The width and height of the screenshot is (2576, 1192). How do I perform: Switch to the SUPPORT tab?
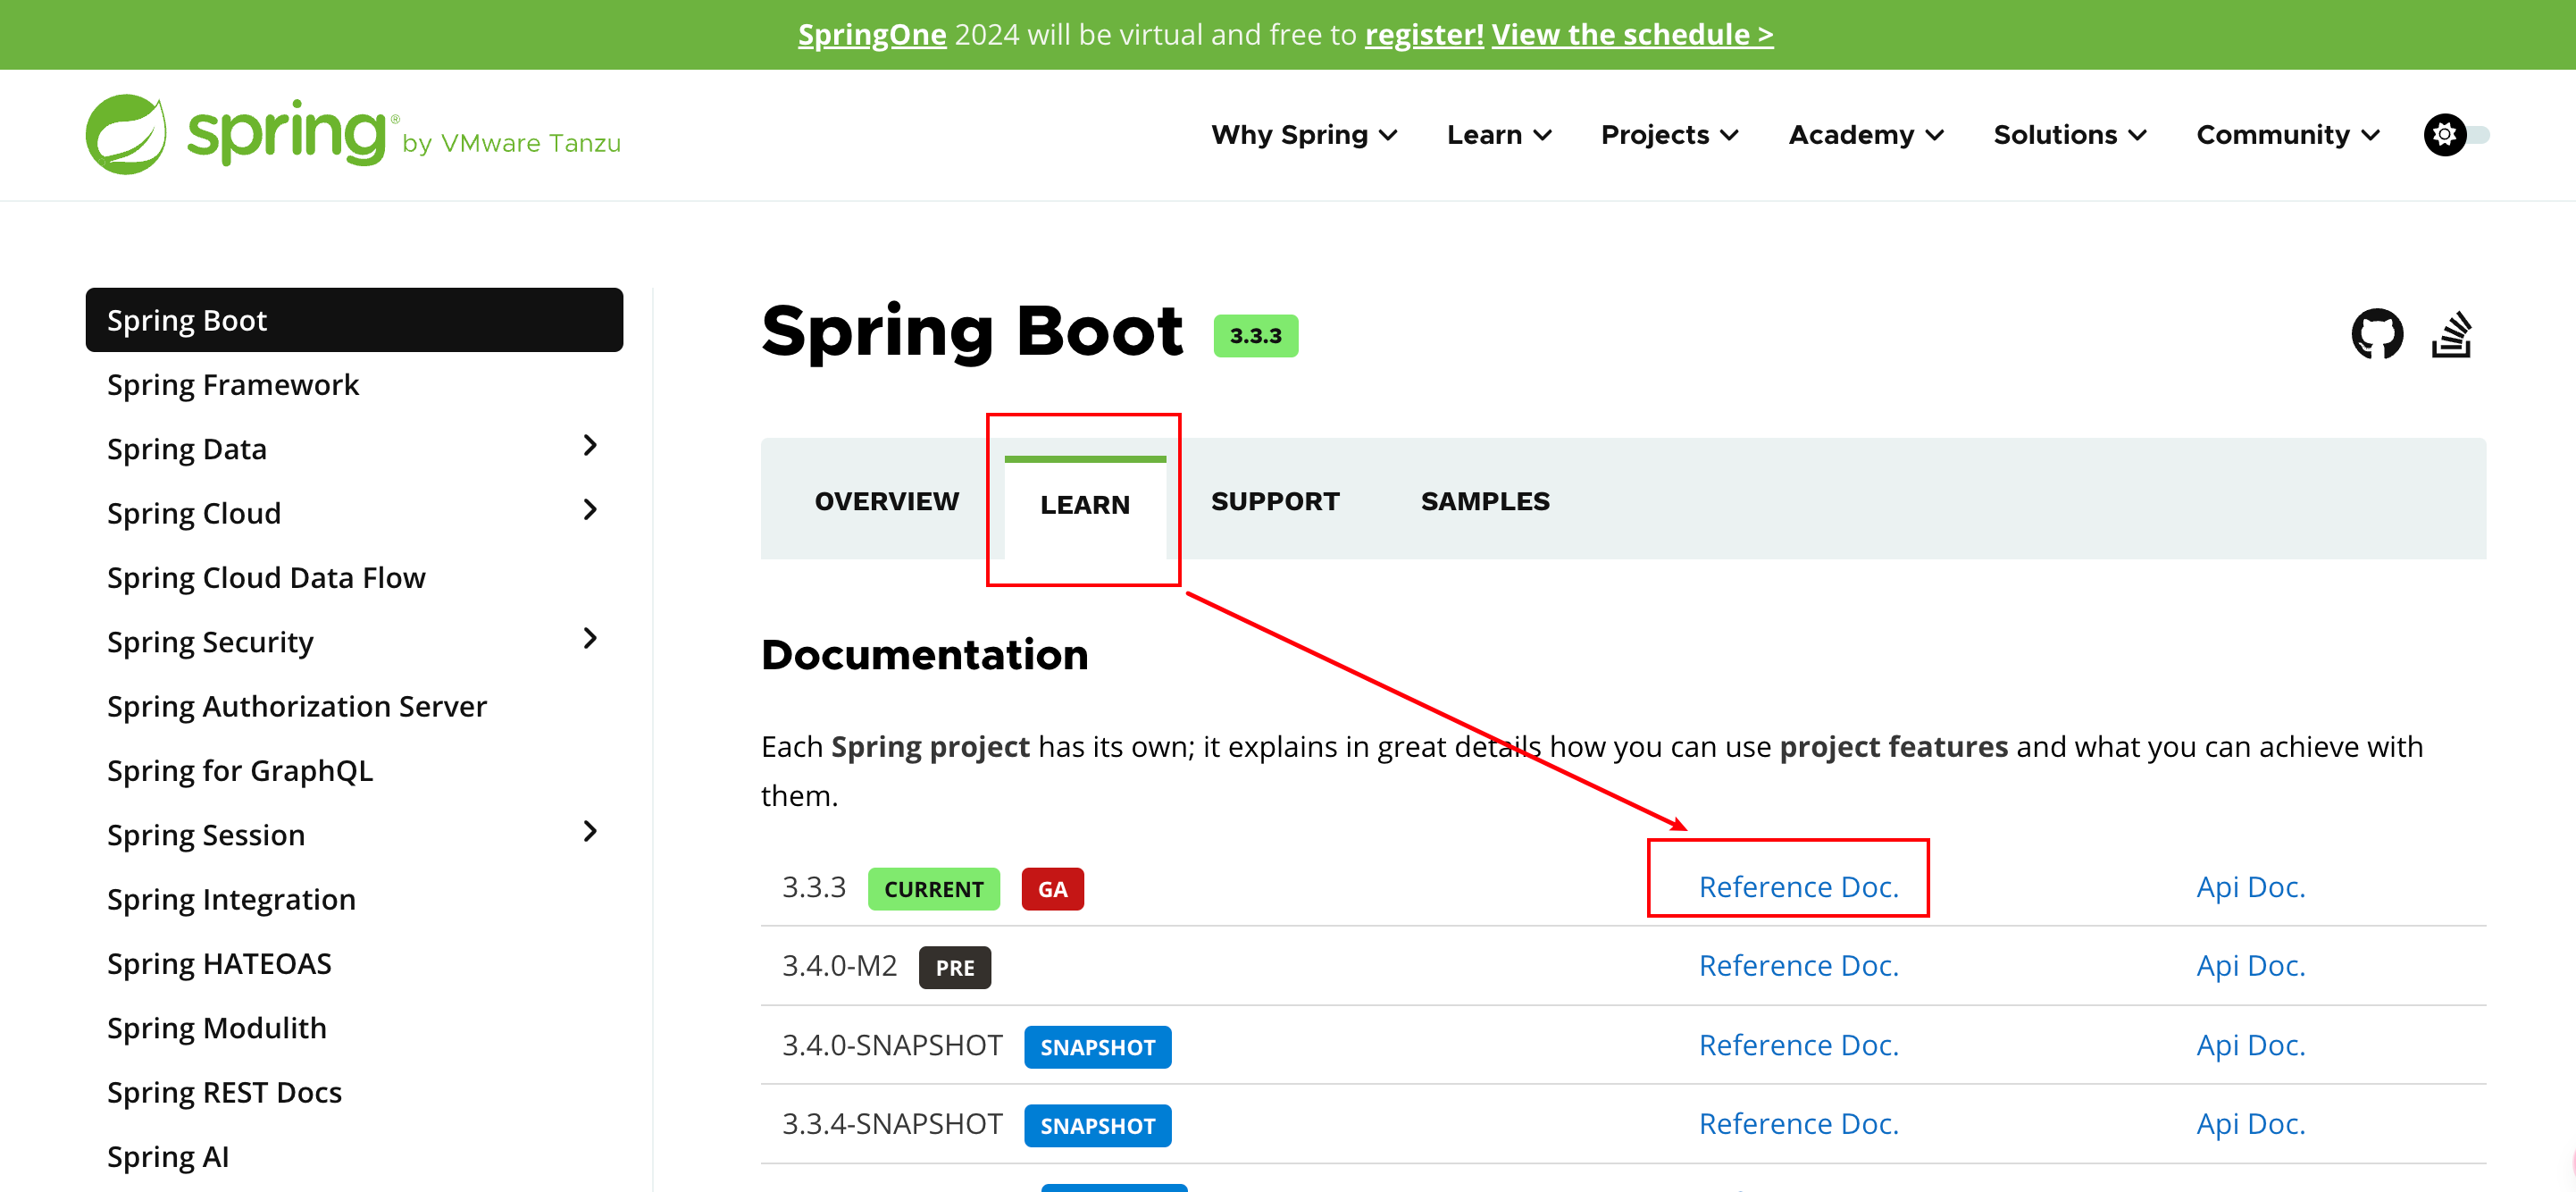pos(1275,501)
